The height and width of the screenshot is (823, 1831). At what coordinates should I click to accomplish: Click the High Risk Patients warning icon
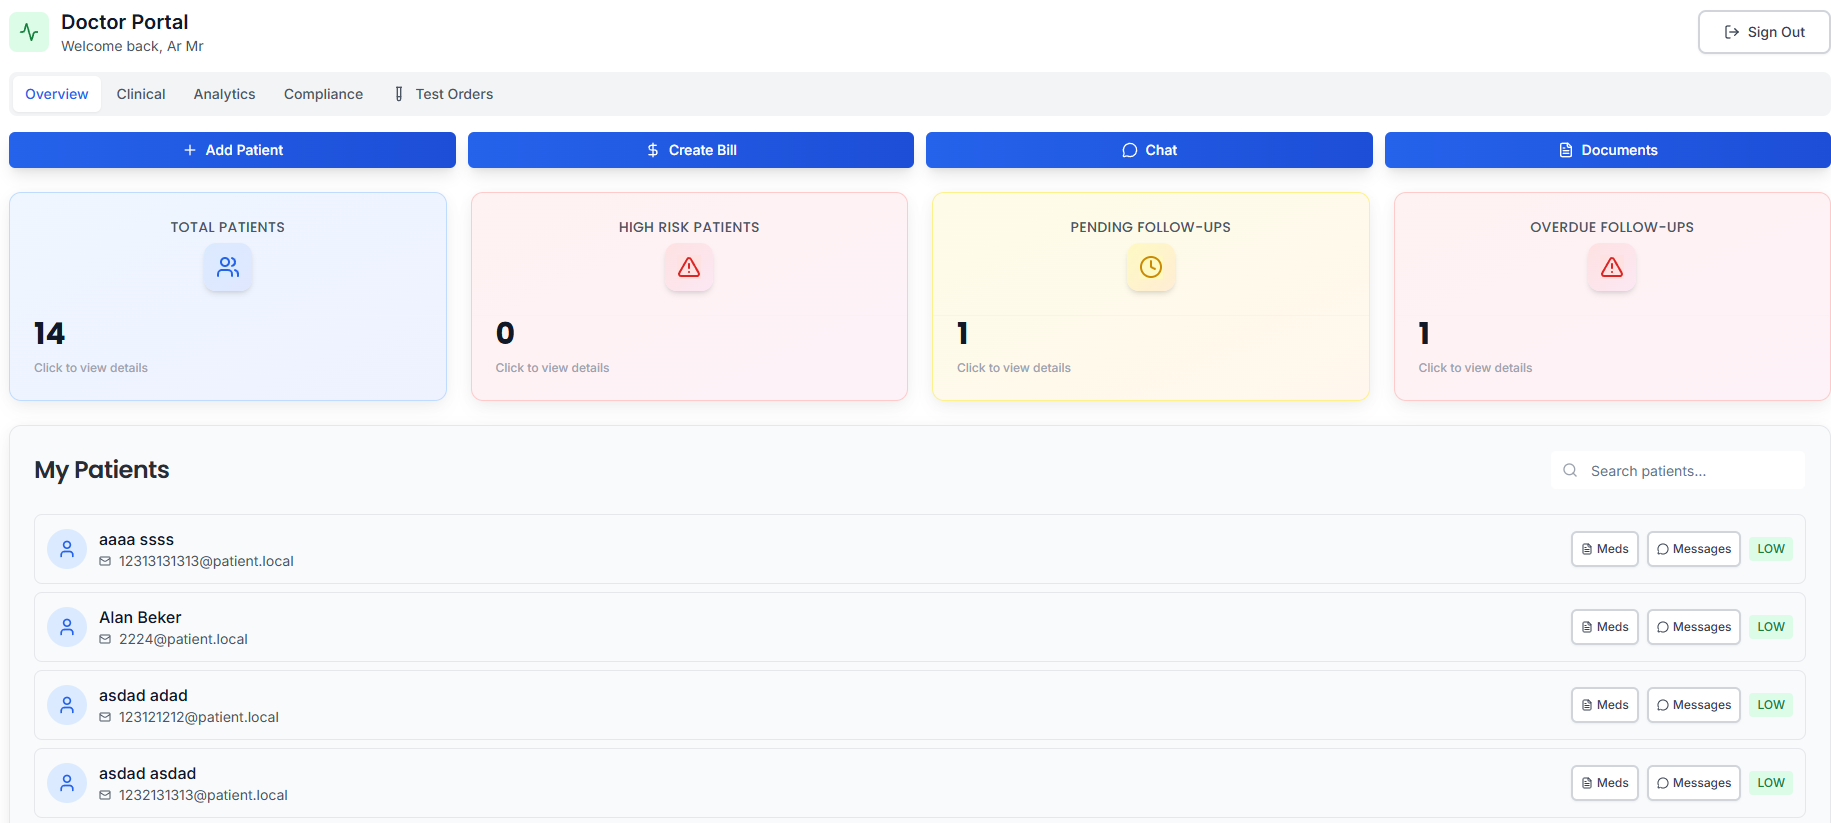(689, 267)
